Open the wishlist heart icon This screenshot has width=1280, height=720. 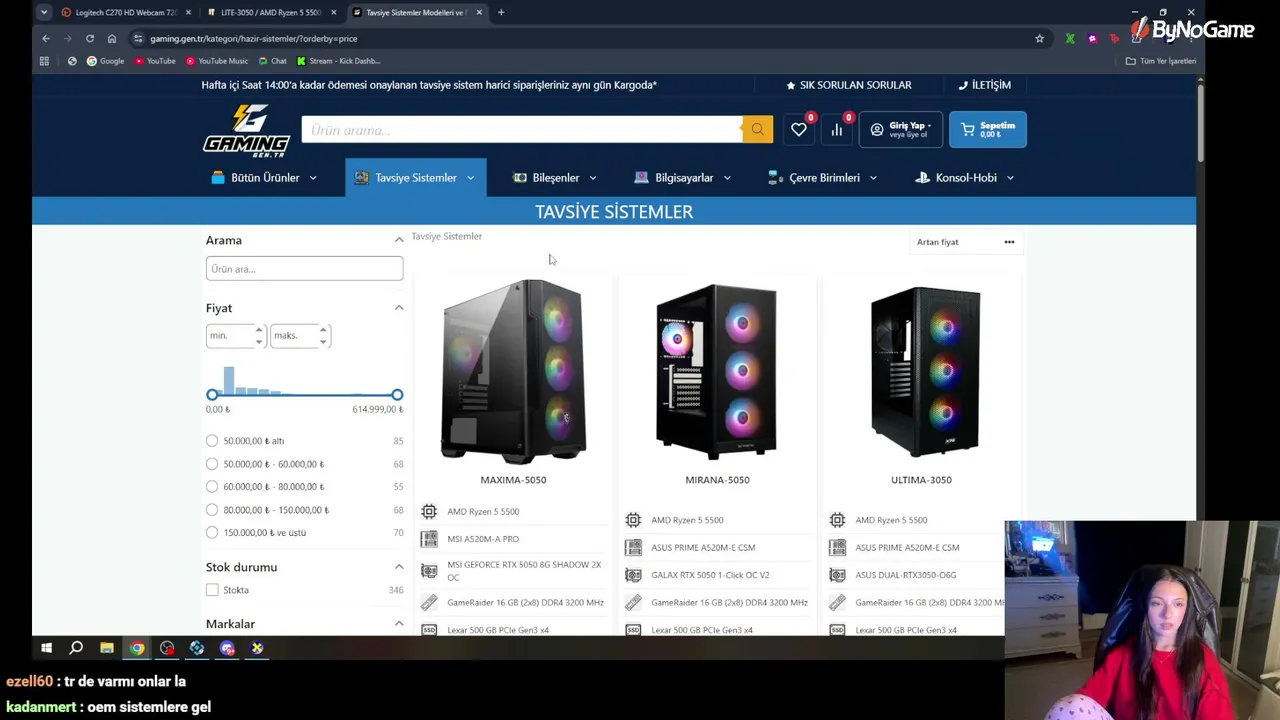(799, 130)
